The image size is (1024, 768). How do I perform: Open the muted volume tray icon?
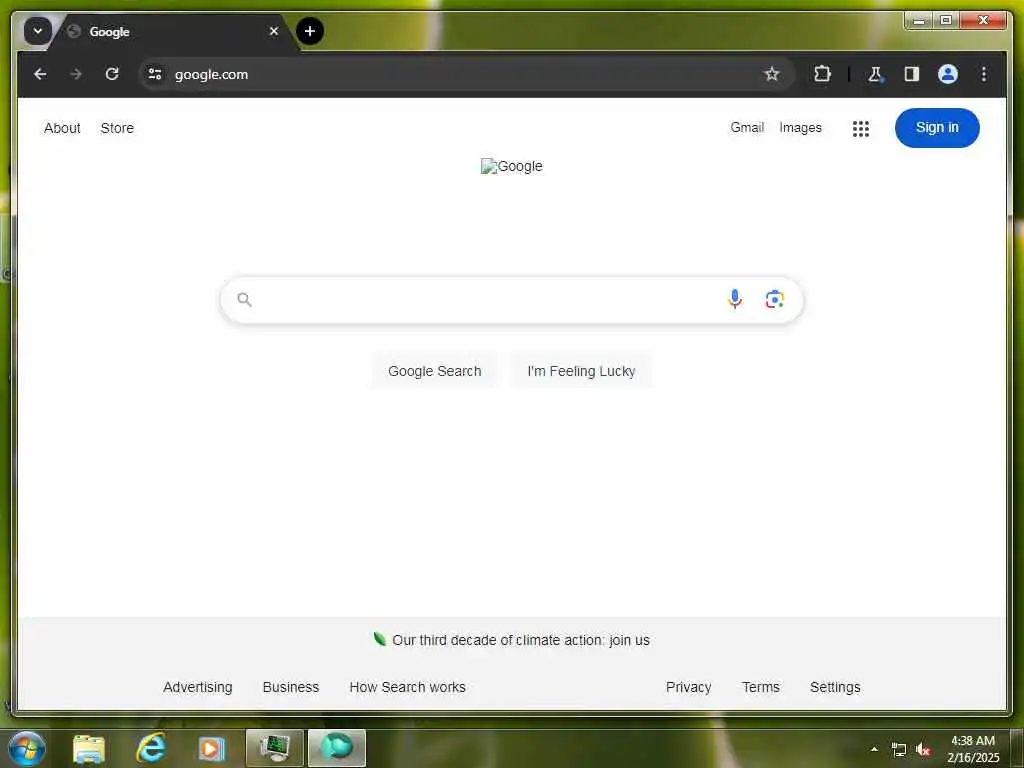(x=923, y=750)
